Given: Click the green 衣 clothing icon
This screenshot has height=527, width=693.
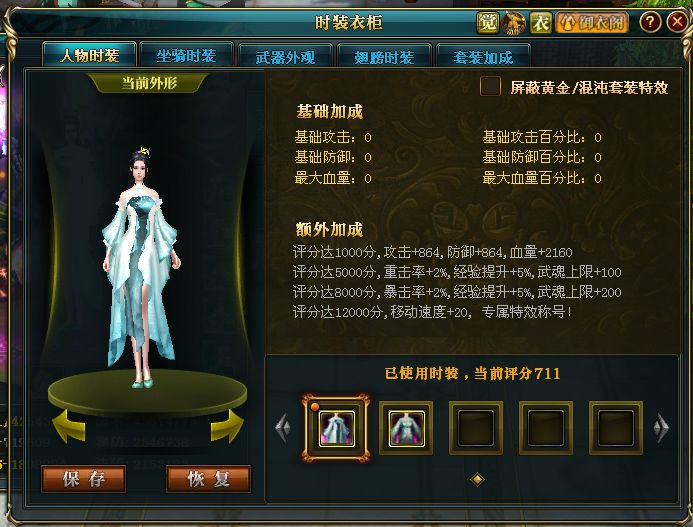Looking at the screenshot, I should tap(541, 23).
